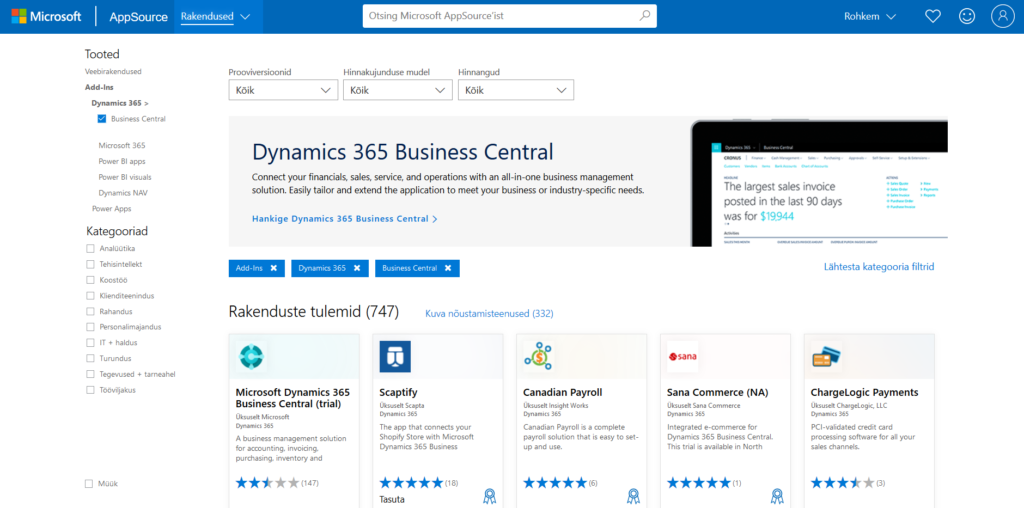Open the Sana Commerce logo icon
This screenshot has height=508, width=1024.
pos(682,357)
